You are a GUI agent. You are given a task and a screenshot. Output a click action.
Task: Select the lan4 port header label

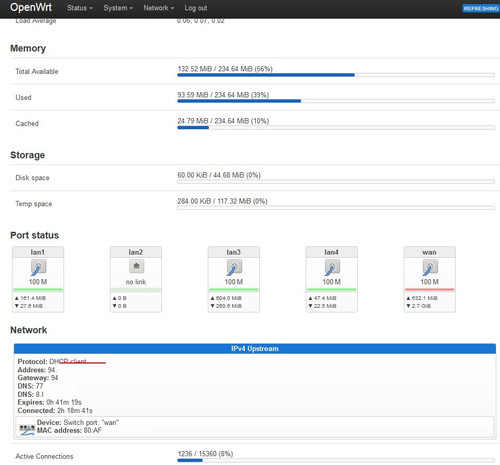pyautogui.click(x=332, y=252)
